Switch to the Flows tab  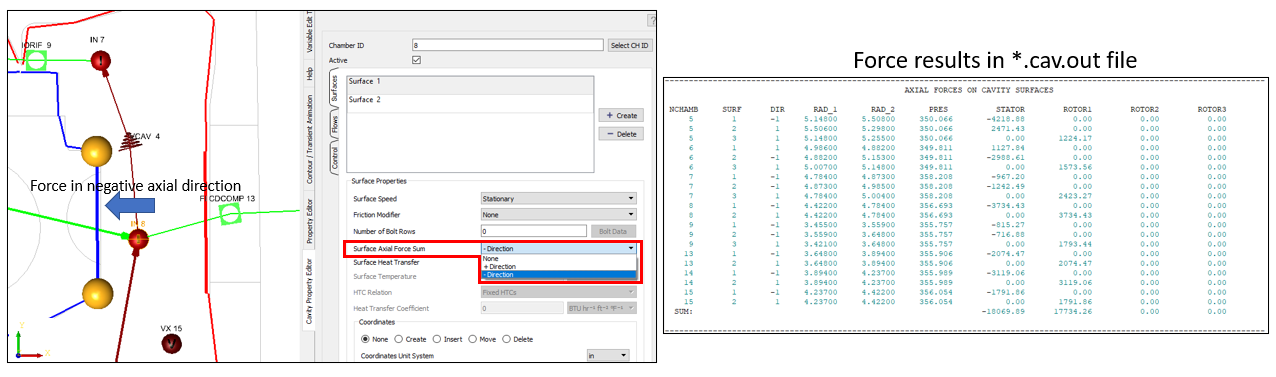click(335, 126)
